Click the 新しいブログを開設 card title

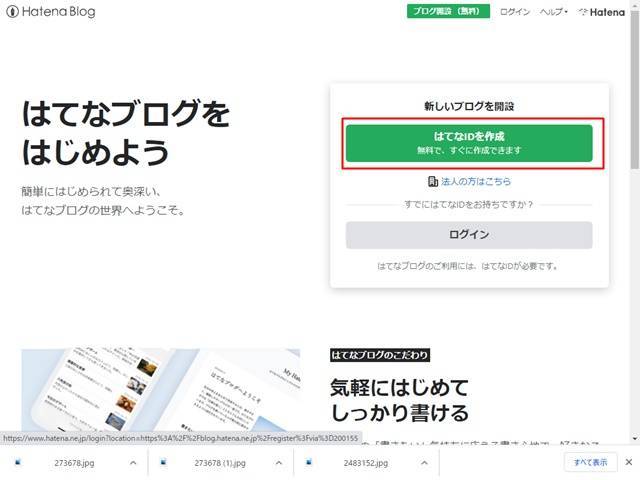[469, 107]
